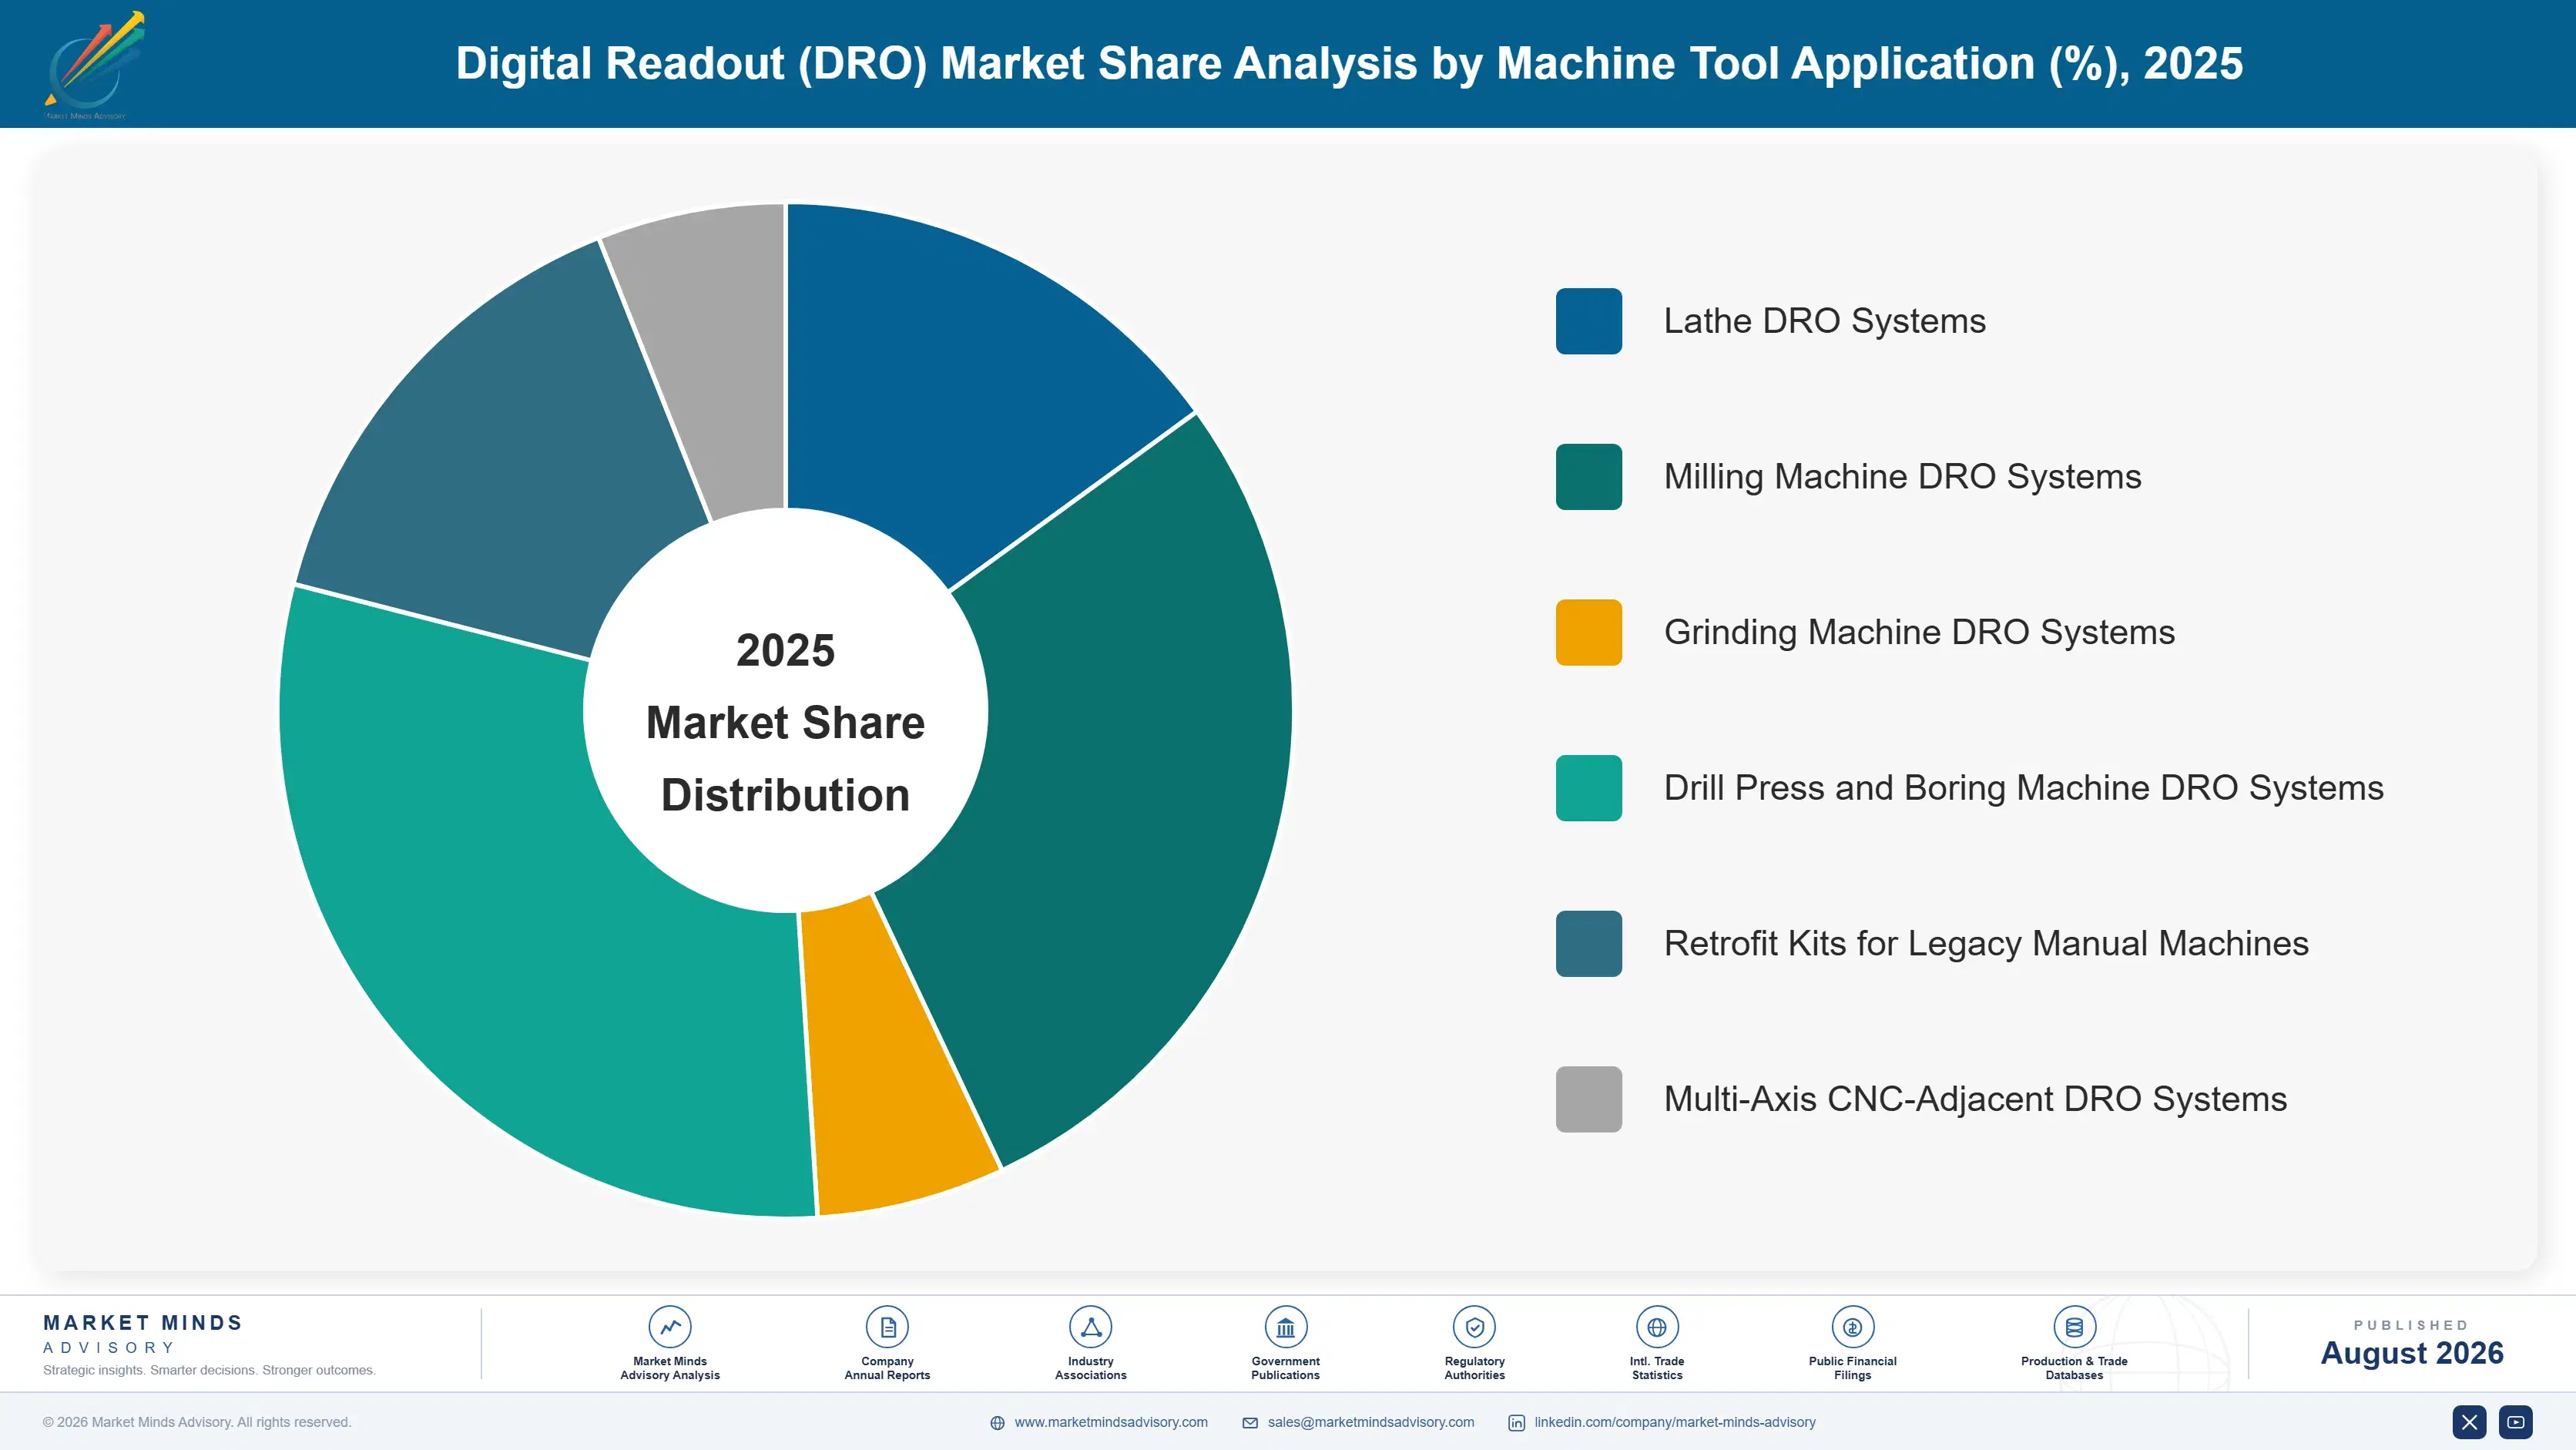Click the Drill Press and Boring legend swatch
Viewport: 2576px width, 1450px height.
pos(1588,788)
